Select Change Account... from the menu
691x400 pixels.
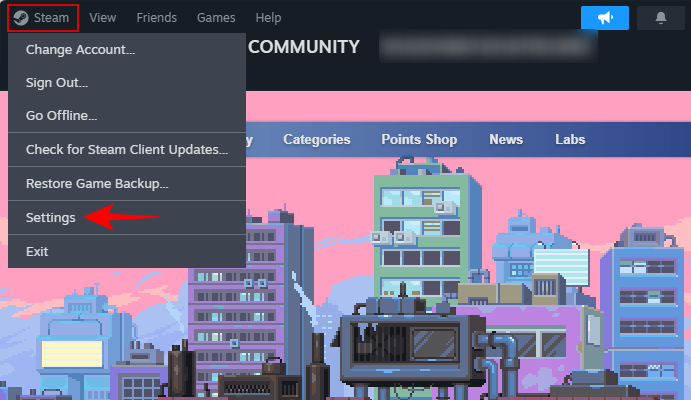127,50
